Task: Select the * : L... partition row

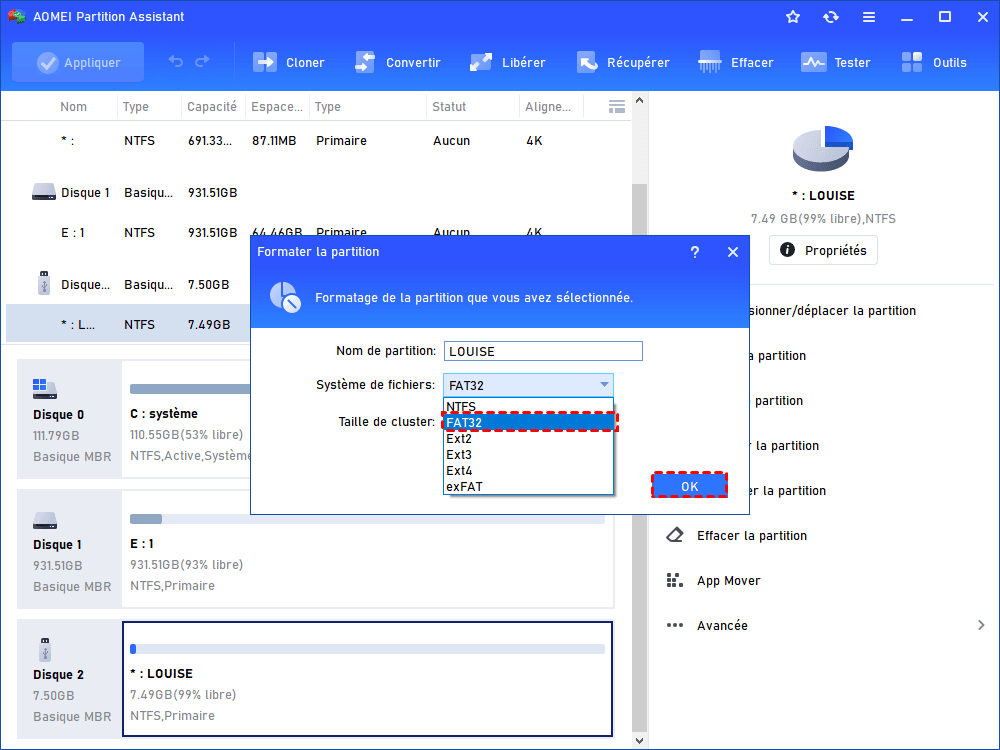Action: tap(128, 324)
